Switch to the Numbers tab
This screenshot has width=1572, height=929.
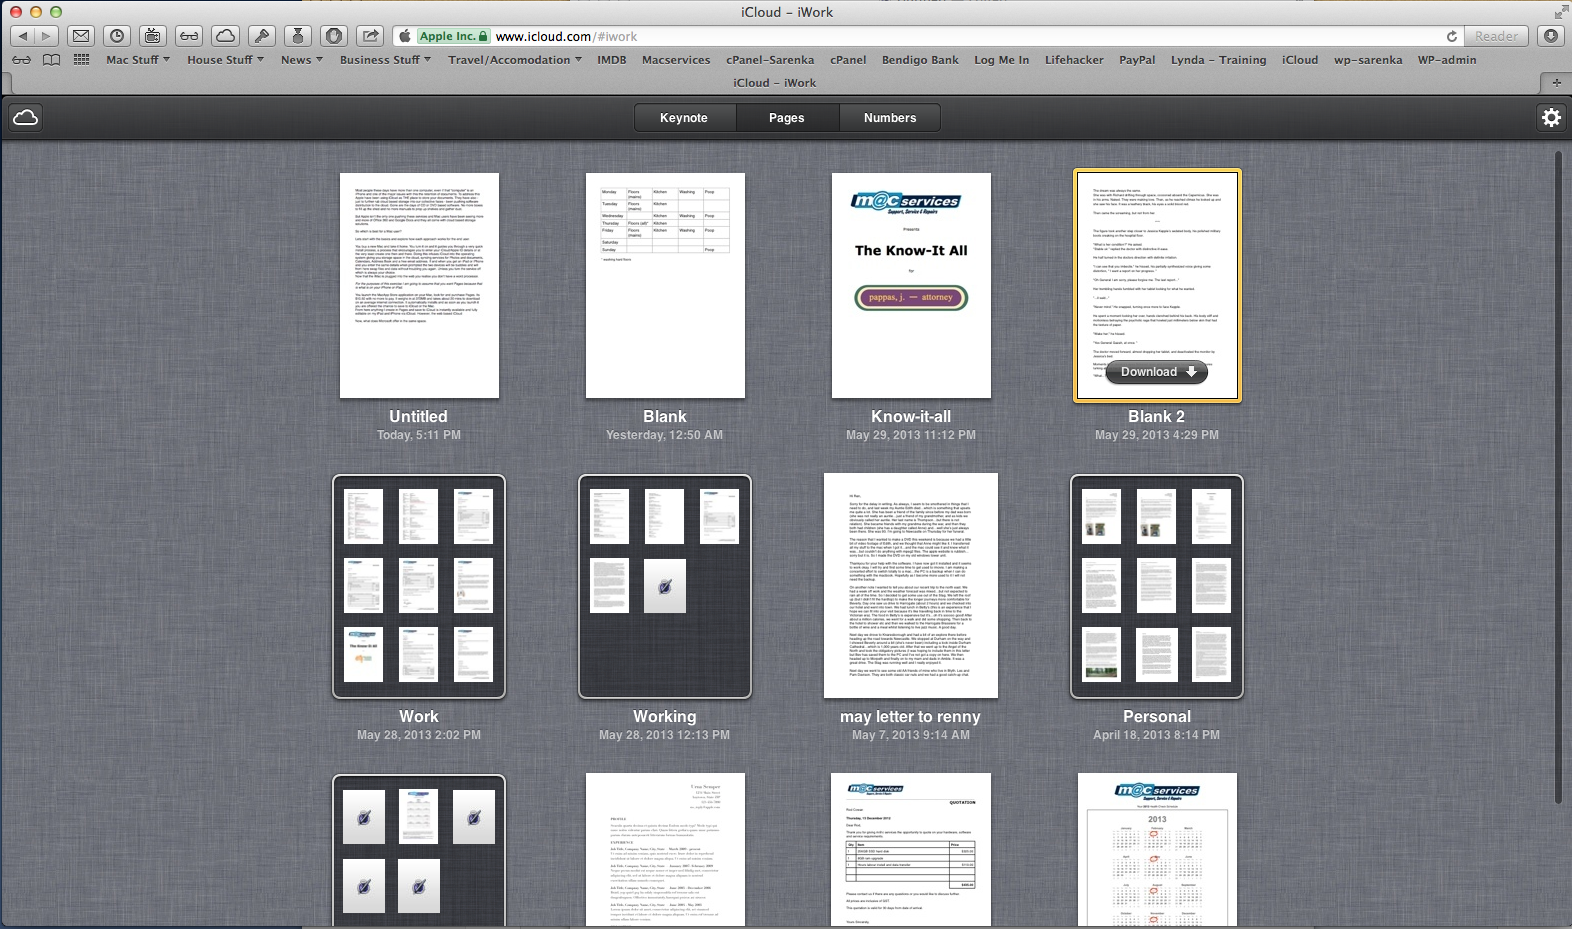pyautogui.click(x=890, y=118)
